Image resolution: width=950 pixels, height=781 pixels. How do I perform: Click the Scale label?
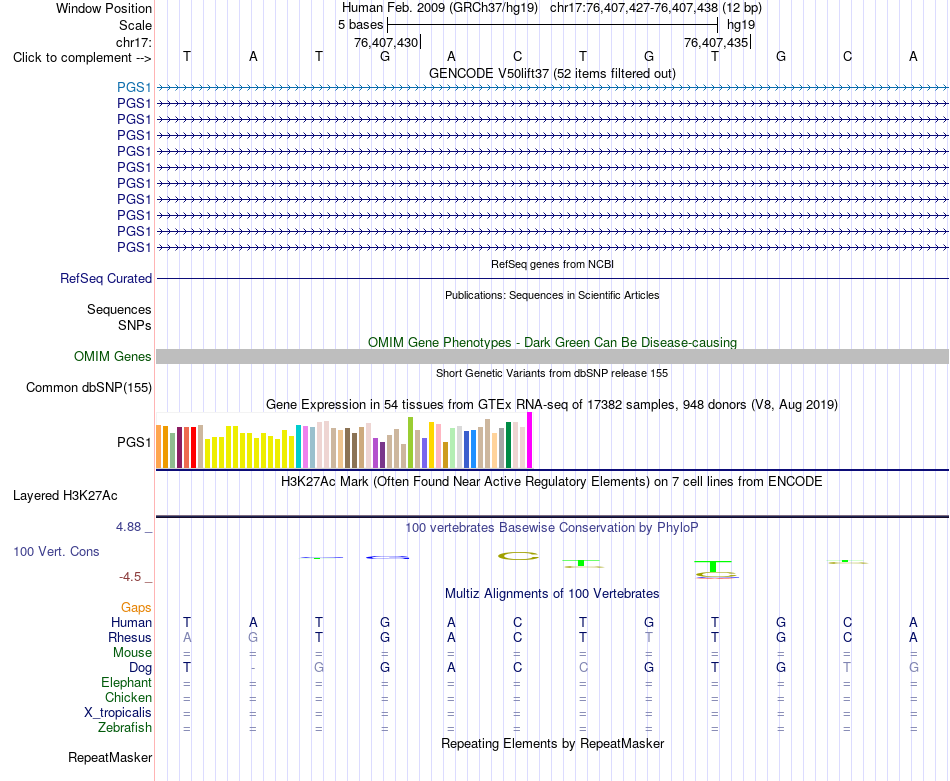[x=135, y=25]
